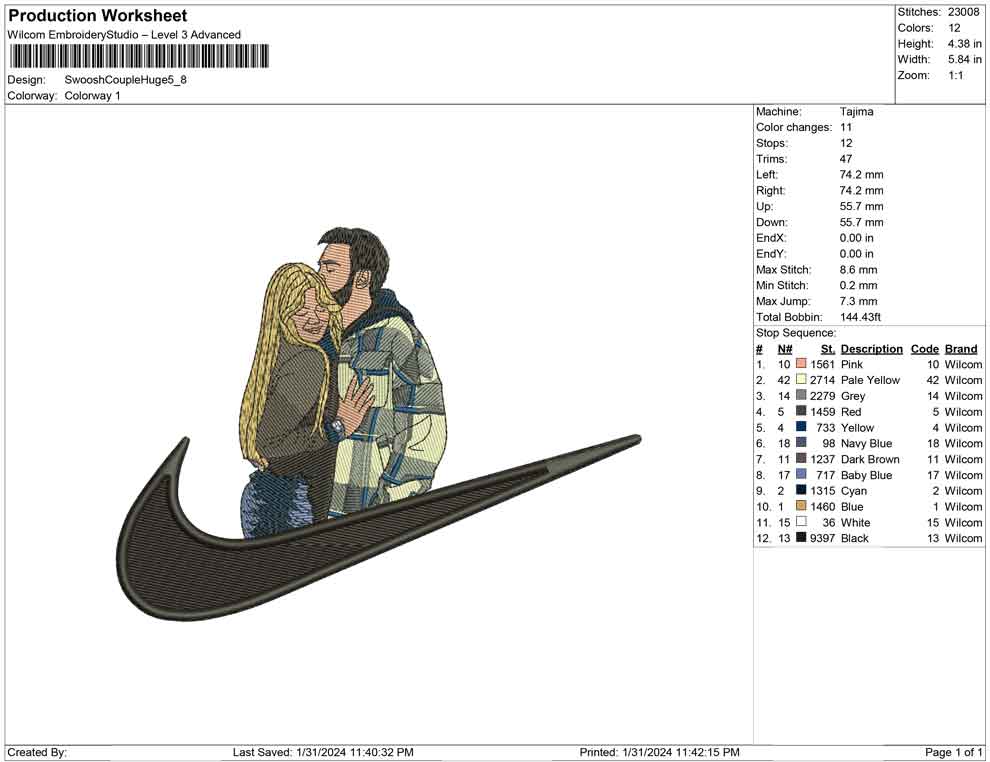Screen dimensions: 990x762
Task: Click the White color swatch in stop 11
Action: [801, 521]
